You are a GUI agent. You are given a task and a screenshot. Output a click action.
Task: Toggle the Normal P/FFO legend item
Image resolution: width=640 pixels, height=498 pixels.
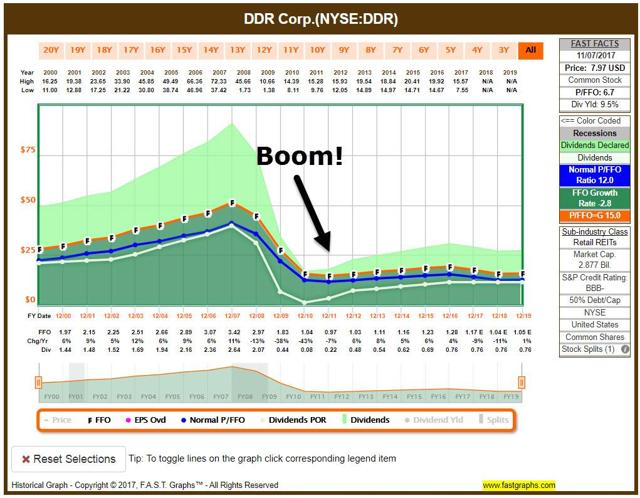tap(212, 420)
